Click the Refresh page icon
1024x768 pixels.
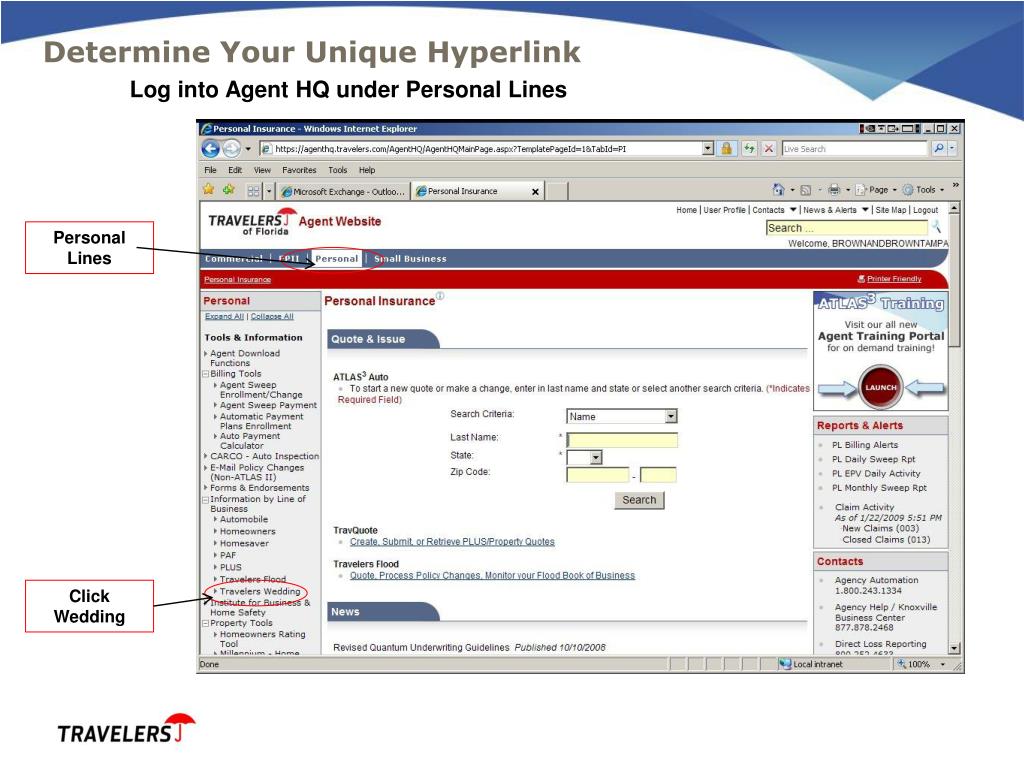(x=748, y=149)
